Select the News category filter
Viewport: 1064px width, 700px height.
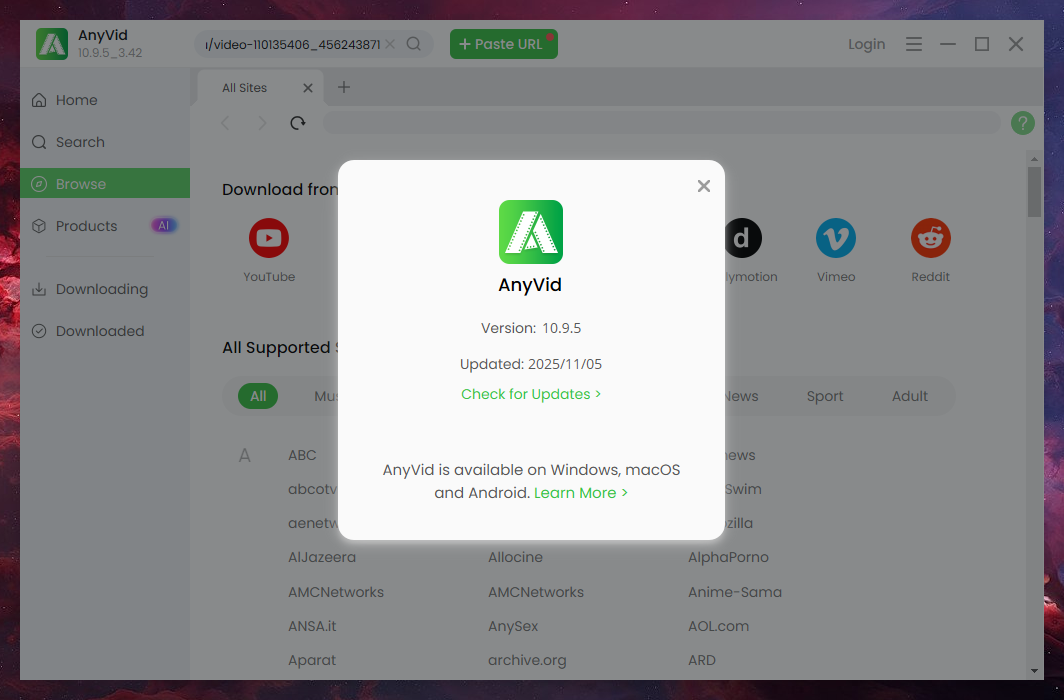click(741, 396)
